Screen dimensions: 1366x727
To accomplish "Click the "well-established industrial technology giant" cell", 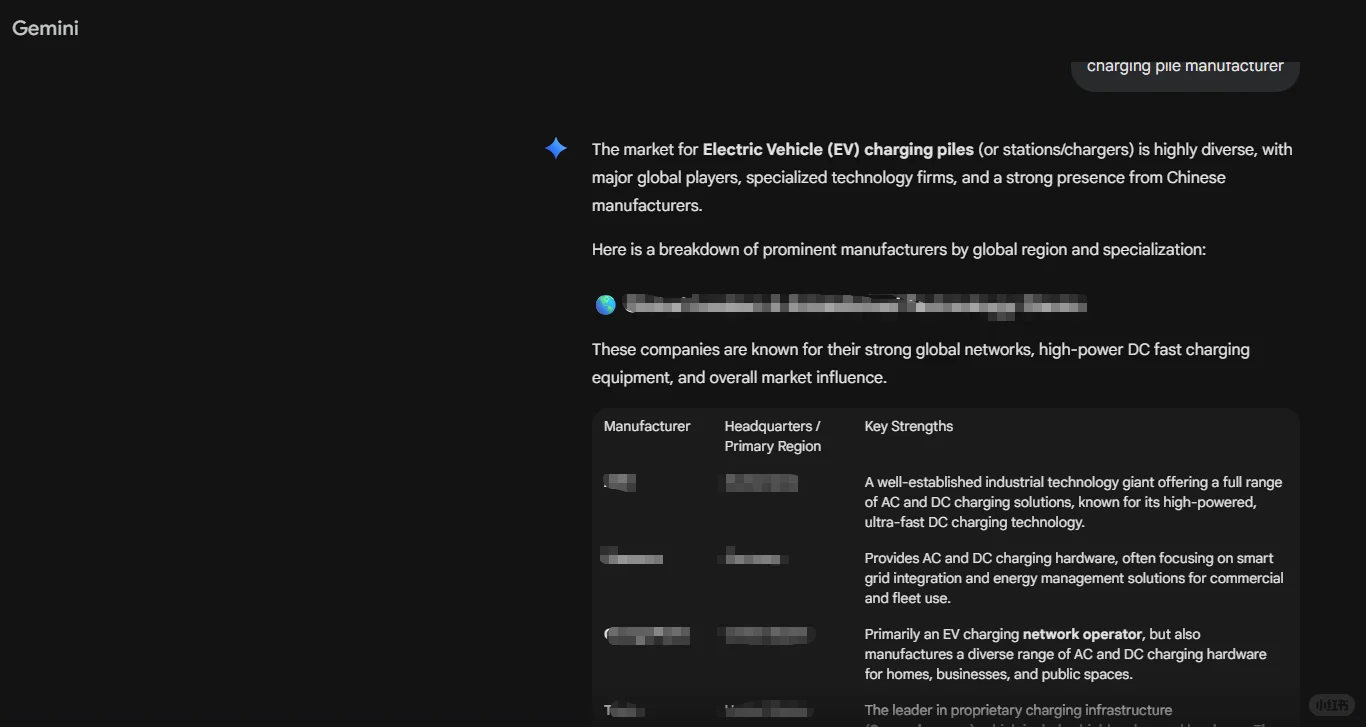I will tap(1074, 502).
